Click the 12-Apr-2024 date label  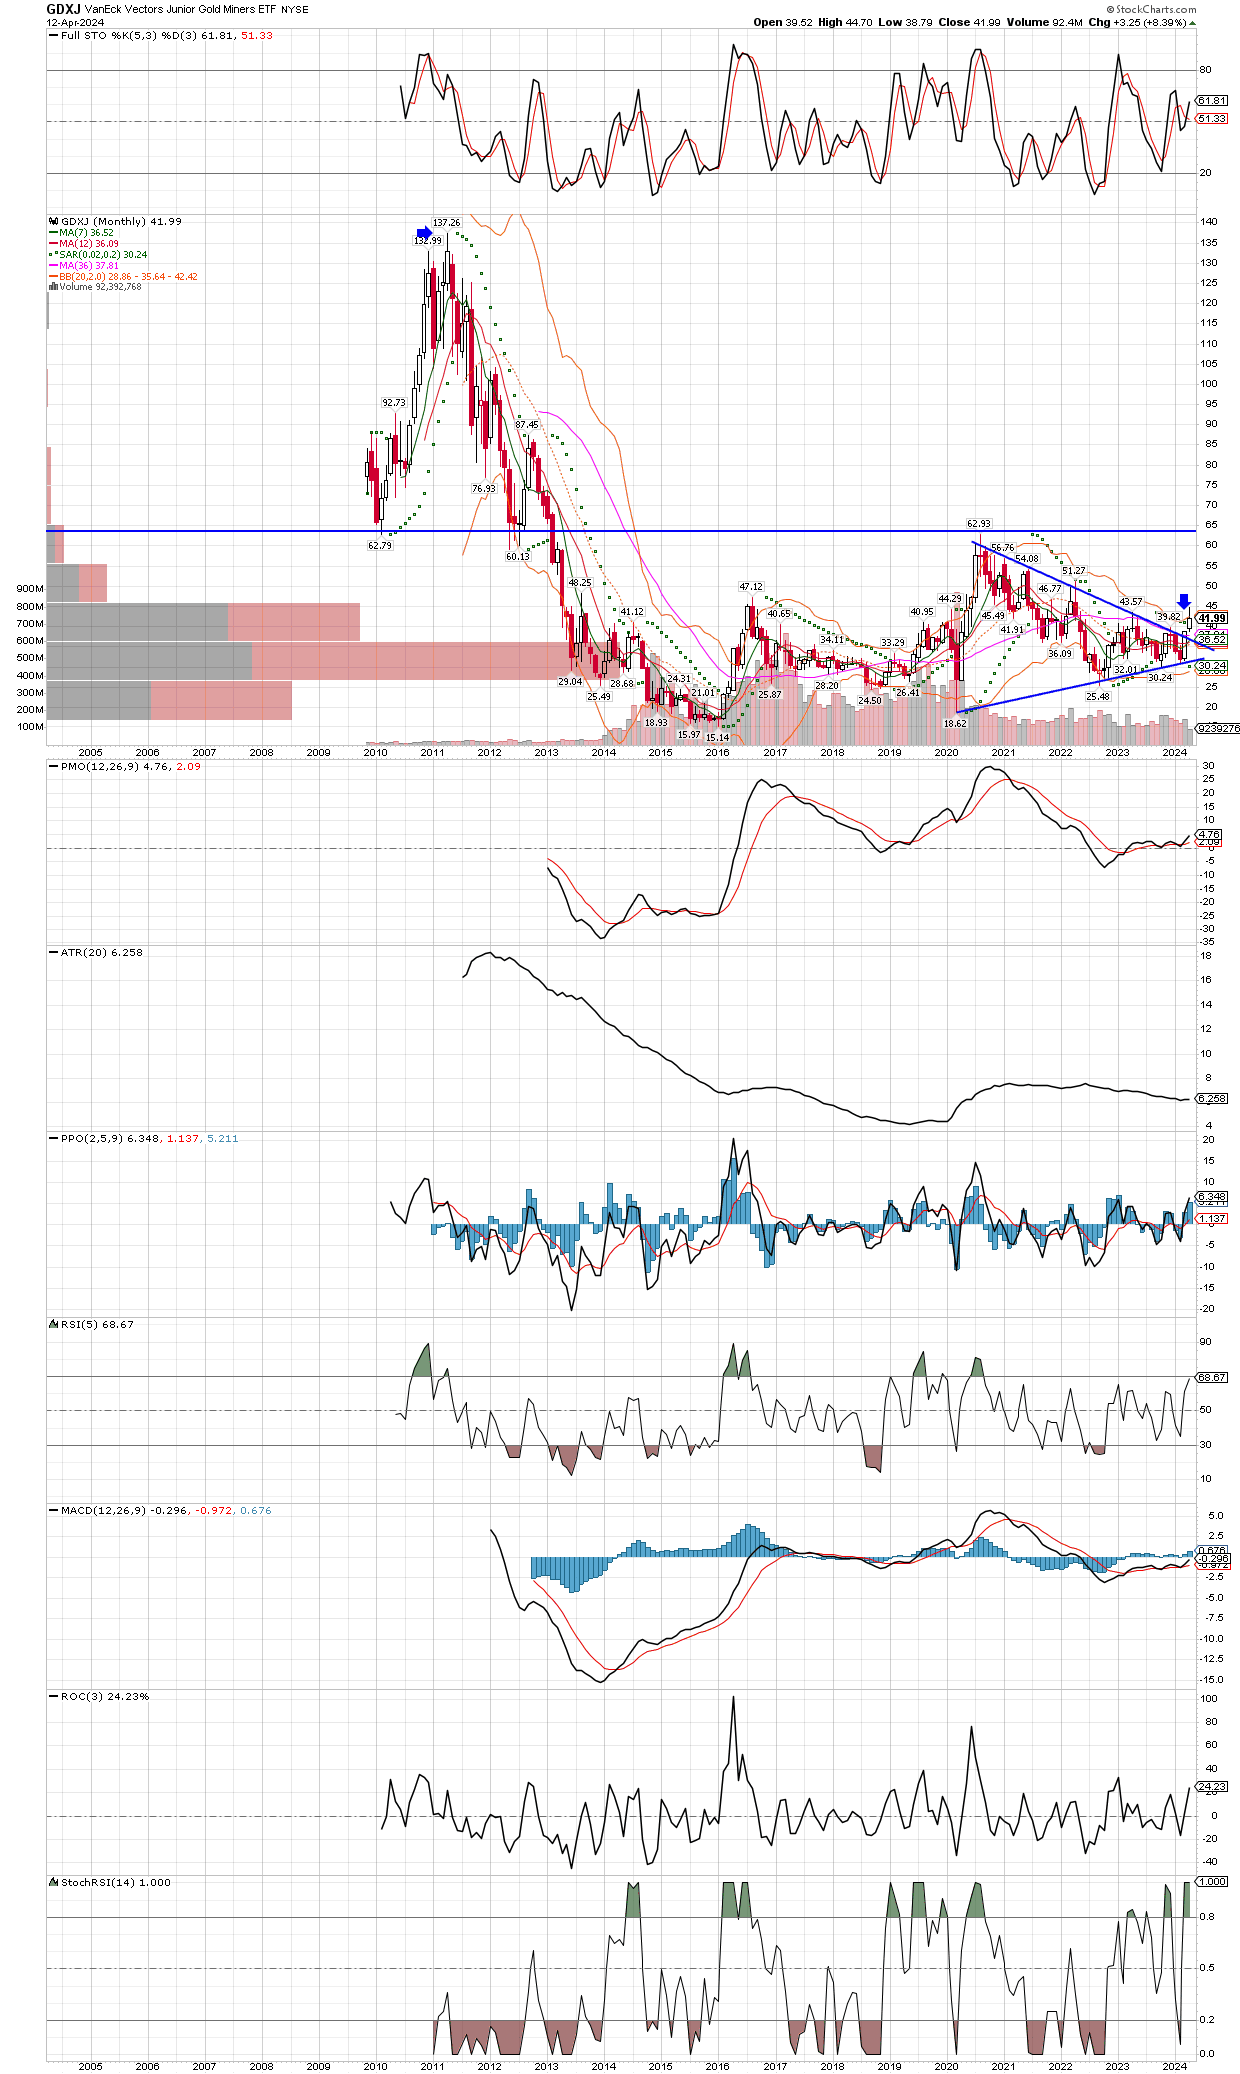tap(75, 23)
